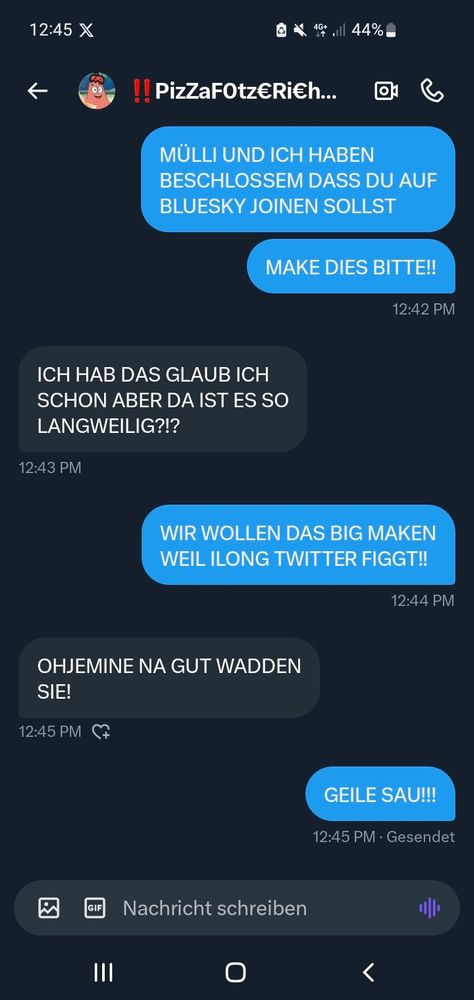This screenshot has height=1000, width=474.
Task: Tap the X notification icon in the status bar
Action: pos(86,30)
